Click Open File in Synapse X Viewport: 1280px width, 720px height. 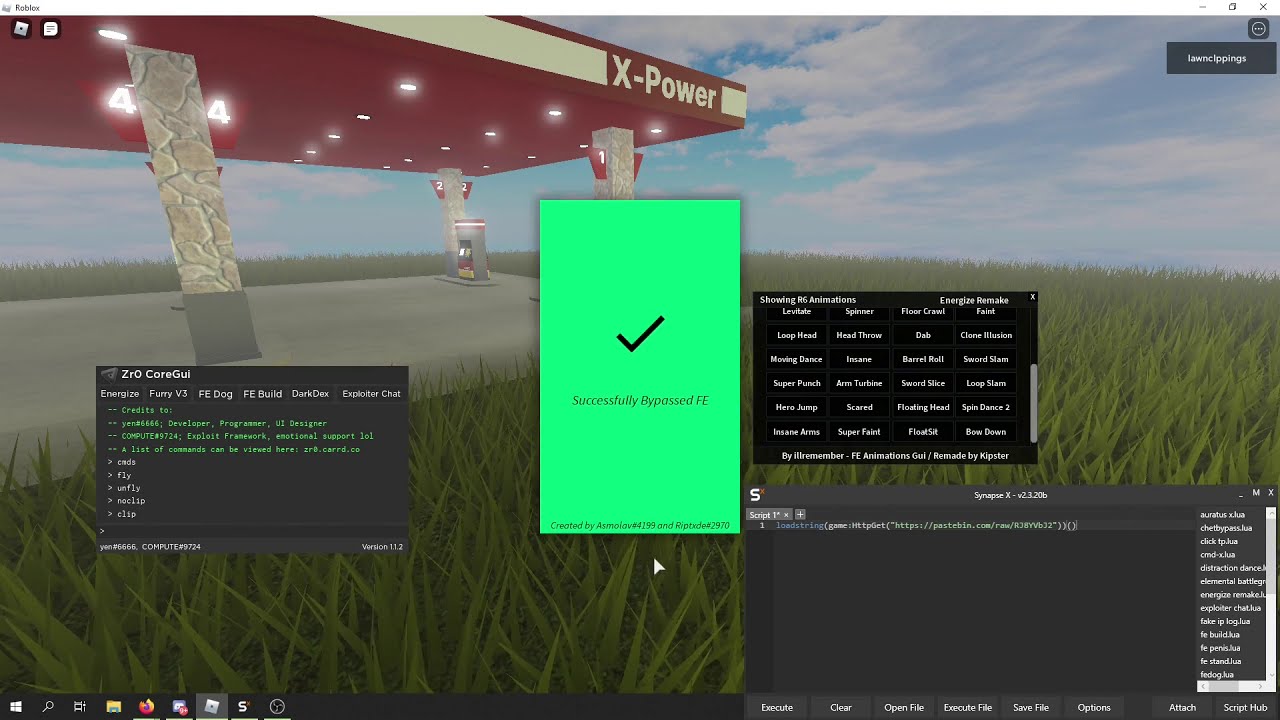[x=904, y=707]
